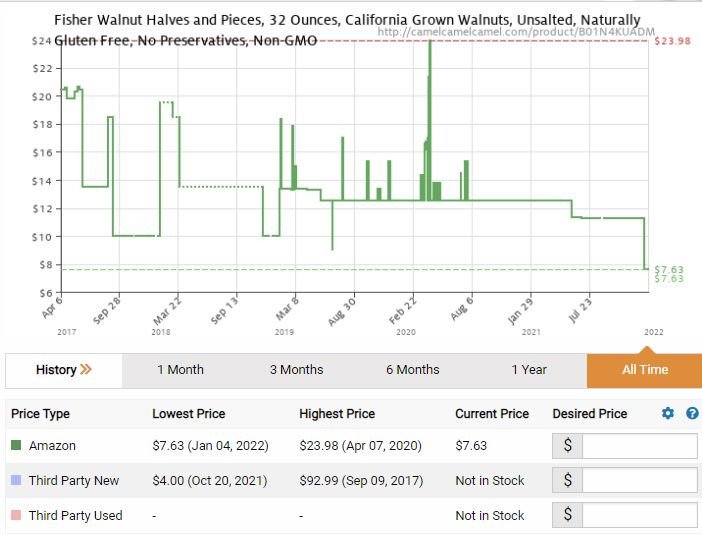Click Third Party New 'Not in Stock' cell
This screenshot has height=536, width=702.
tap(490, 480)
